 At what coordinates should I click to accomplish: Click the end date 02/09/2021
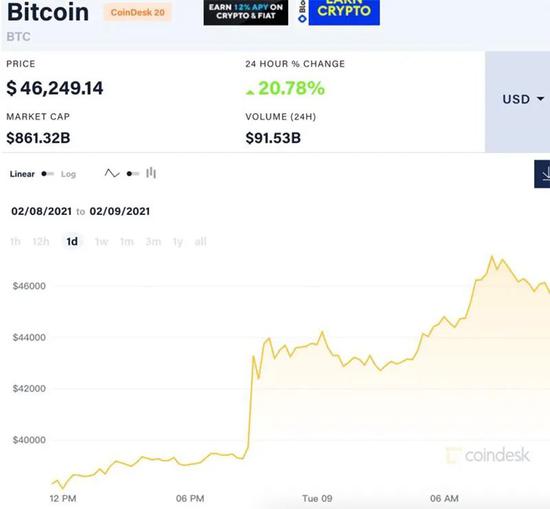tap(120, 211)
